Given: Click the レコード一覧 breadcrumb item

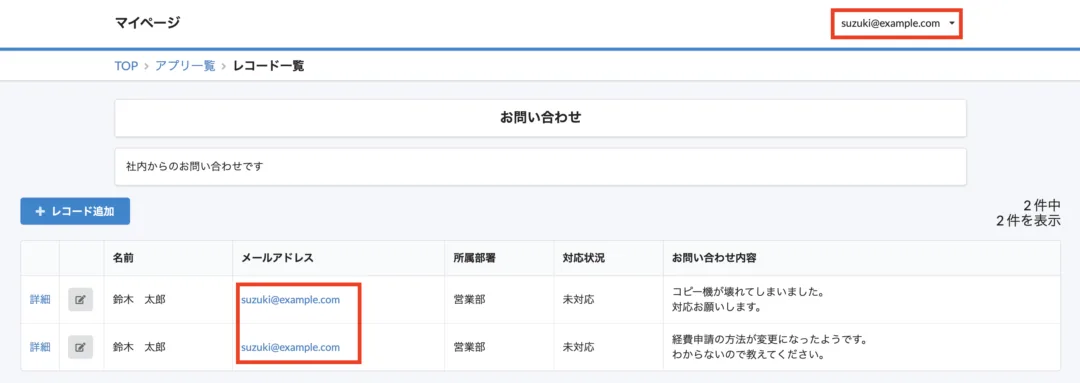Looking at the screenshot, I should (x=269, y=66).
